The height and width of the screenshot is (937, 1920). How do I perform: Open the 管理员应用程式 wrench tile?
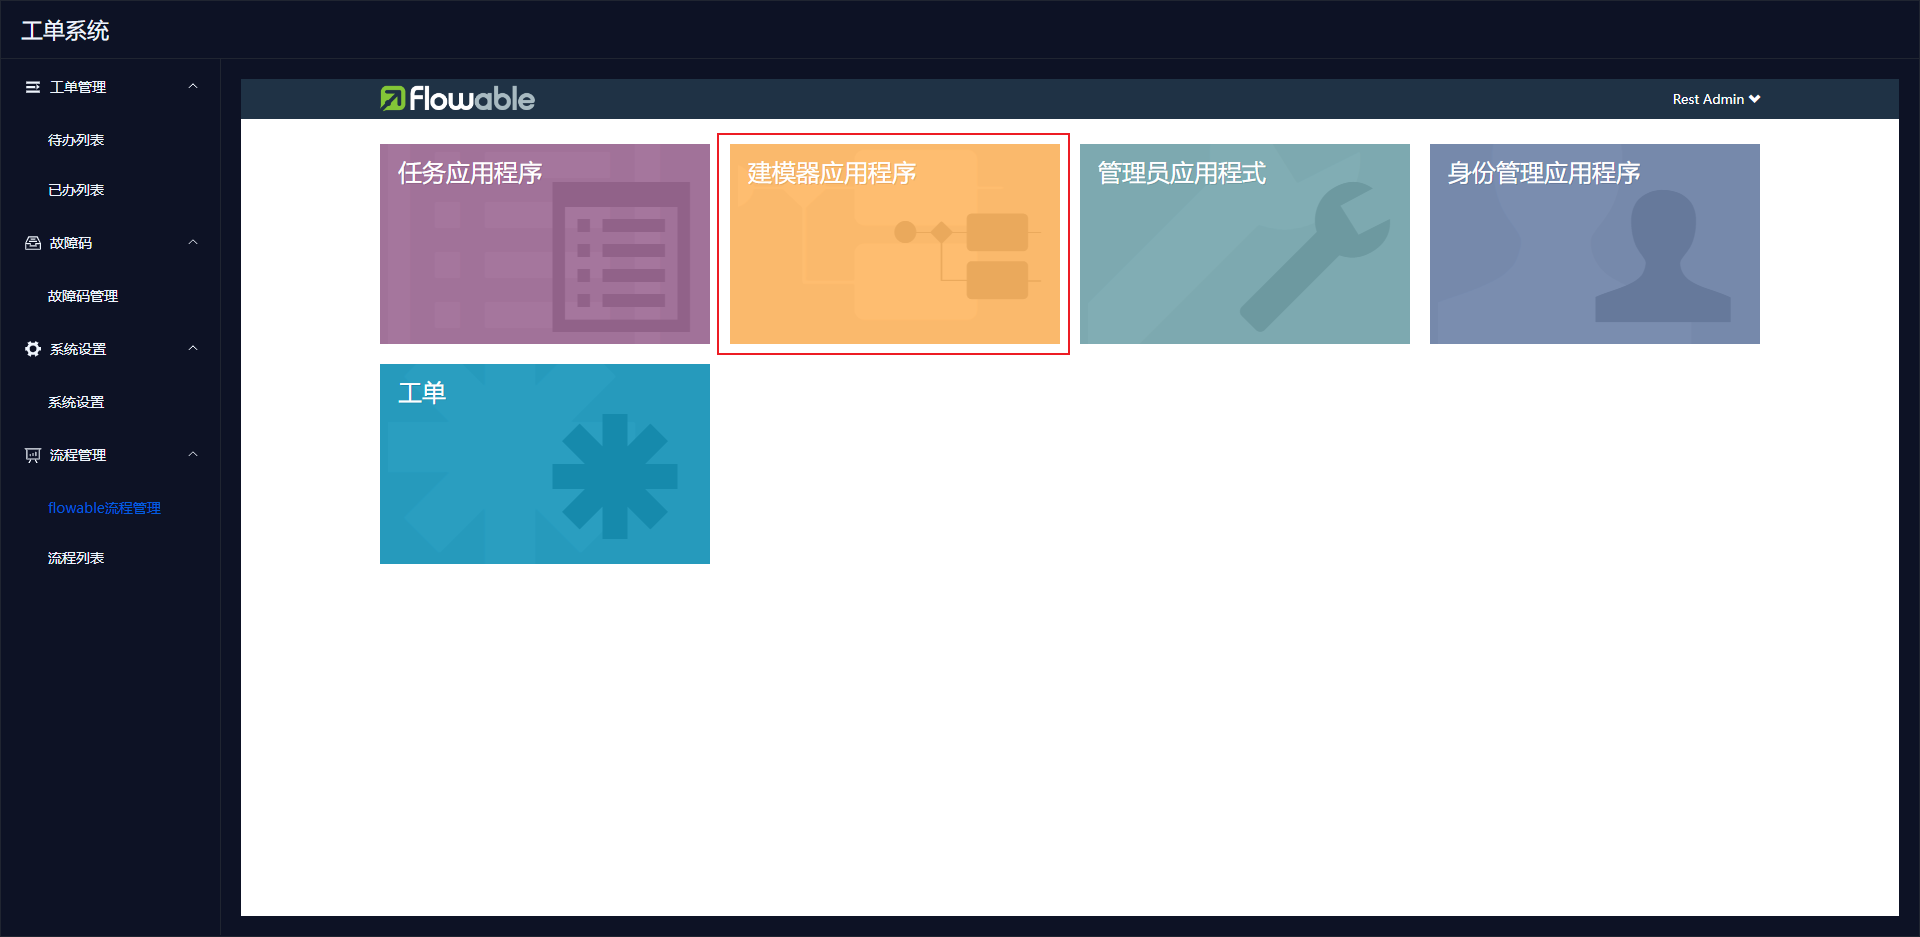(x=1245, y=244)
